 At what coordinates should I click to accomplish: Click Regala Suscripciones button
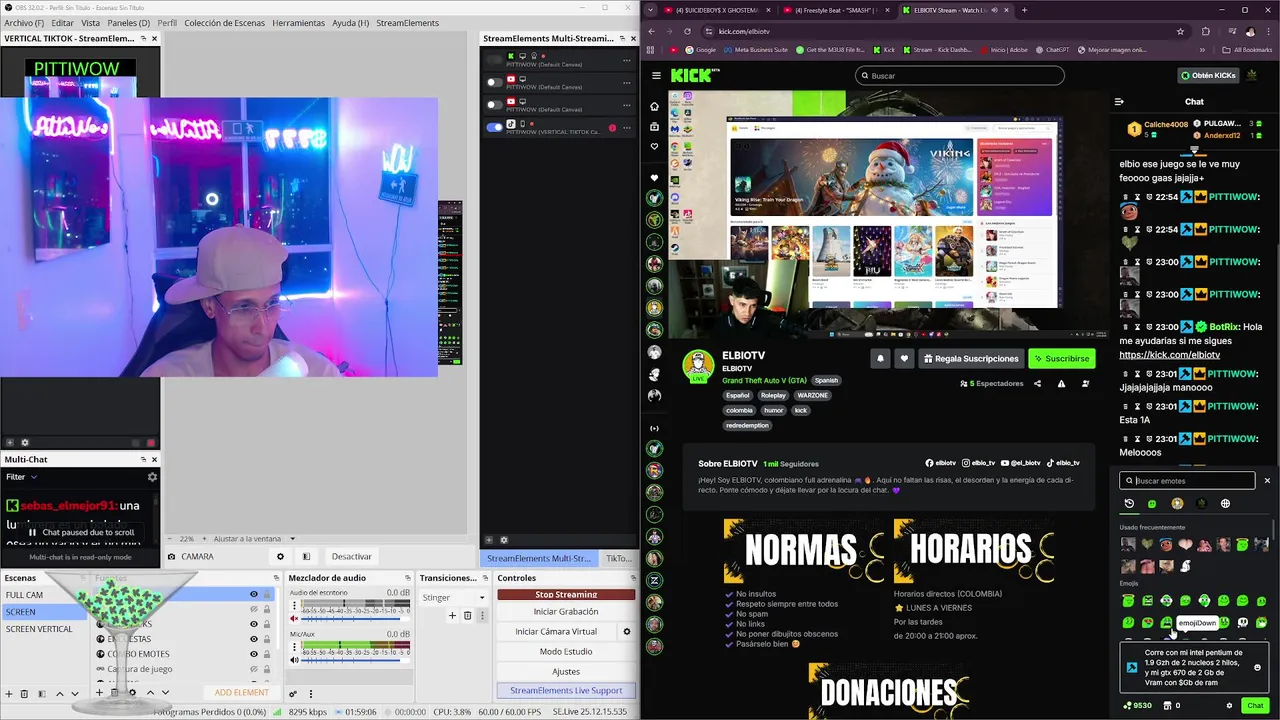971,358
